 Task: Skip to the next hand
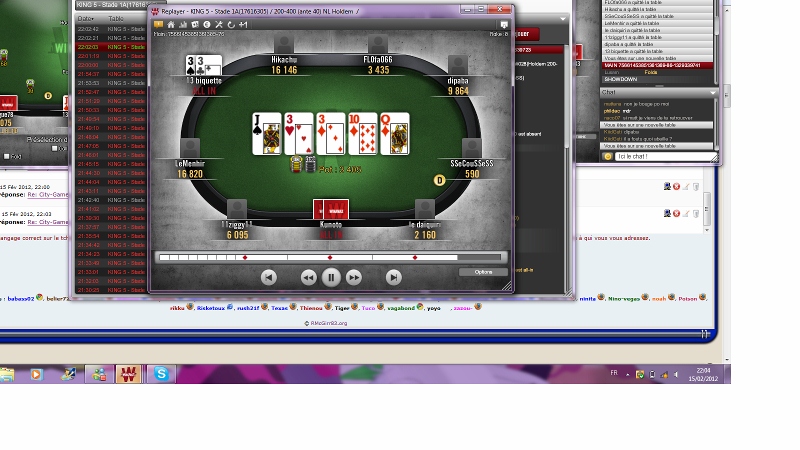pyautogui.click(x=393, y=277)
